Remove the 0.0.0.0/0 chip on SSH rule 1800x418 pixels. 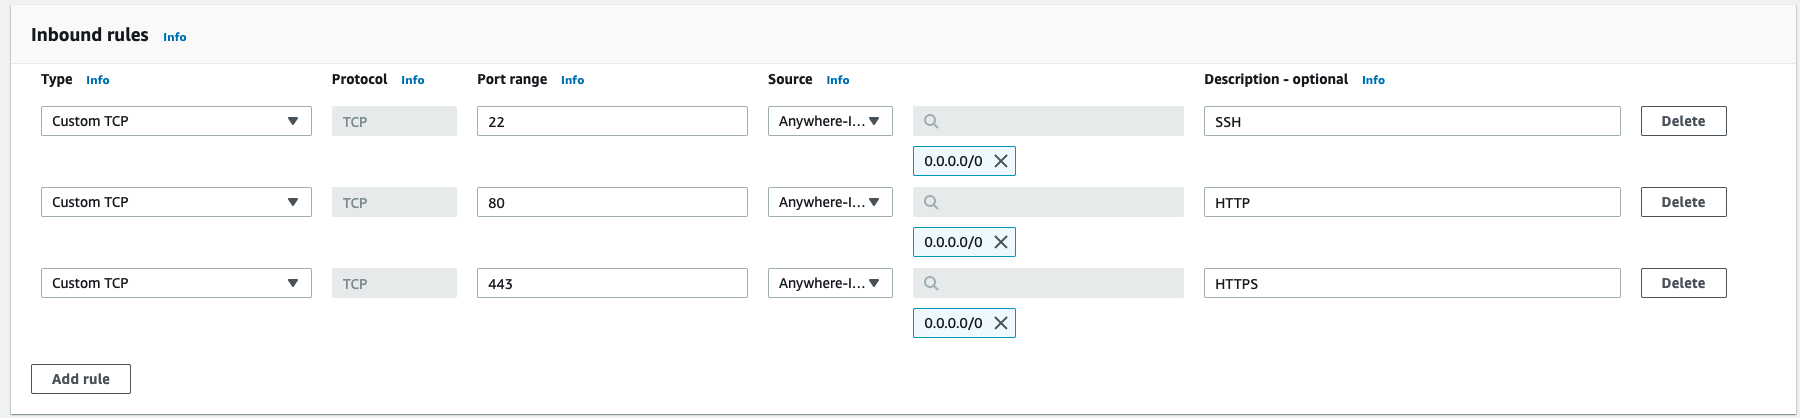pos(1000,161)
